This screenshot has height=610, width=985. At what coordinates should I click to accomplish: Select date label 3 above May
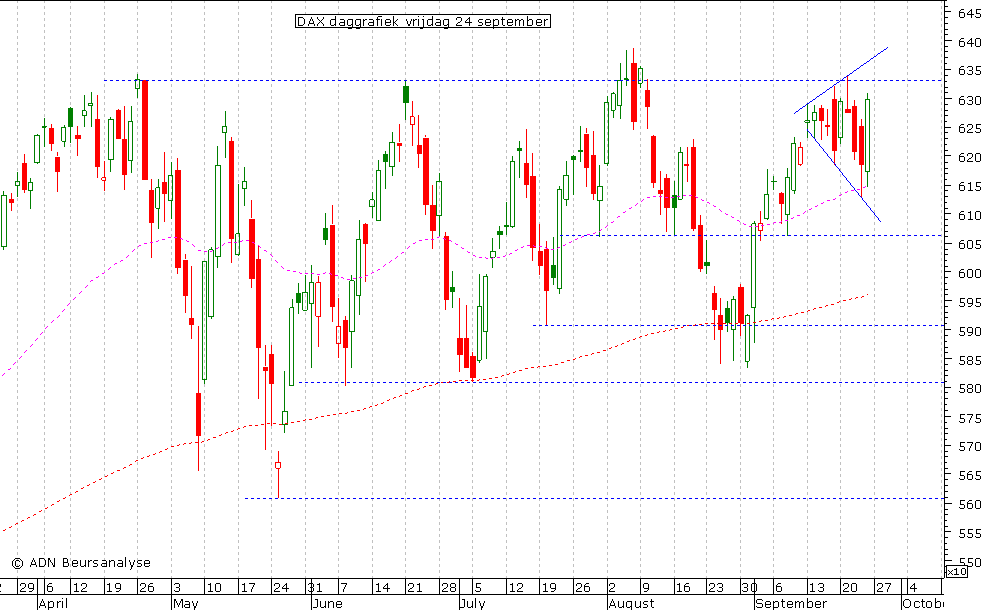coord(177,587)
